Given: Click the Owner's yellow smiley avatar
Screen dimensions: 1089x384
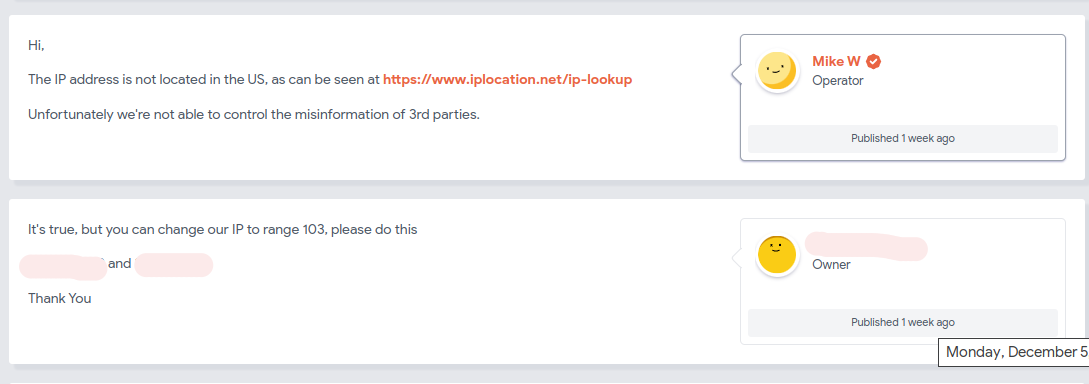Looking at the screenshot, I should tap(778, 255).
